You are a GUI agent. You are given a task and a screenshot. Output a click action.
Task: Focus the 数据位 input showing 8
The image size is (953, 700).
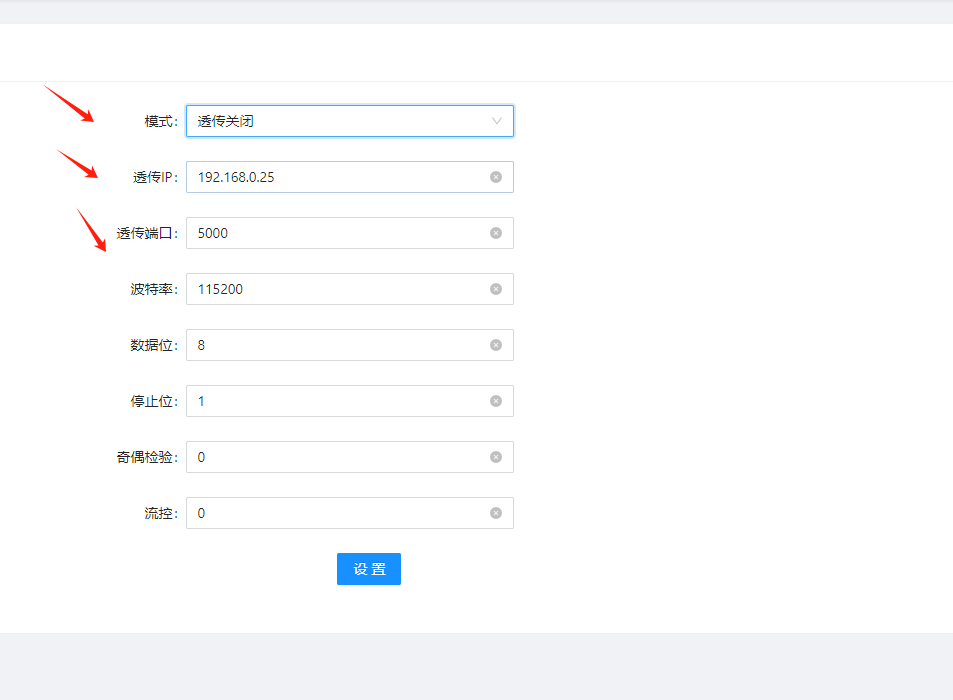point(349,345)
